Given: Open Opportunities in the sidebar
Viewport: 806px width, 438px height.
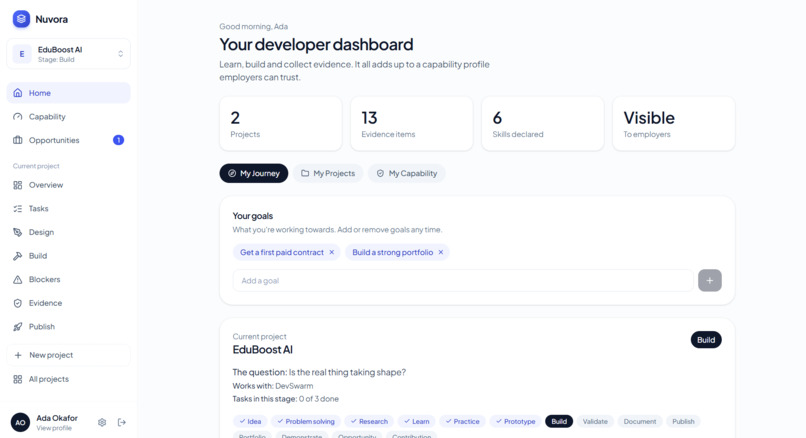Looking at the screenshot, I should pos(68,140).
